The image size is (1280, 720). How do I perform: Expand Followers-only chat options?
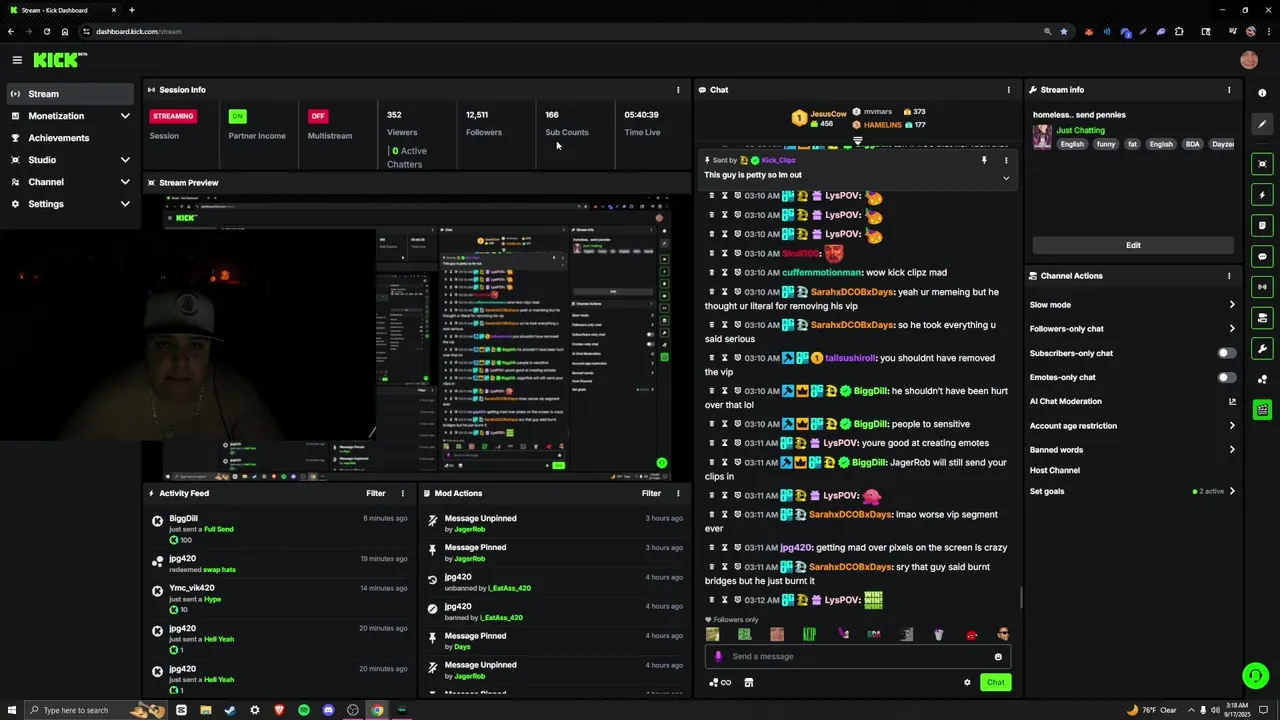coord(1232,329)
